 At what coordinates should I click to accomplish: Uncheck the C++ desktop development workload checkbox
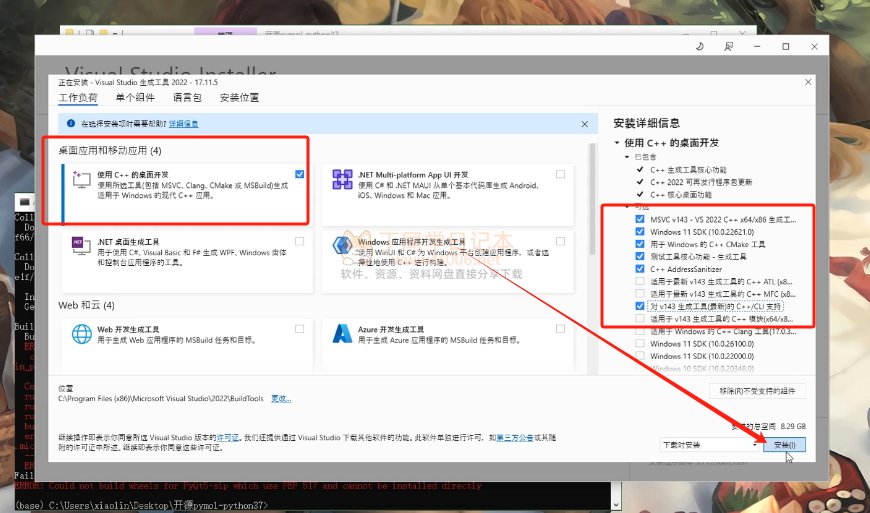point(300,174)
